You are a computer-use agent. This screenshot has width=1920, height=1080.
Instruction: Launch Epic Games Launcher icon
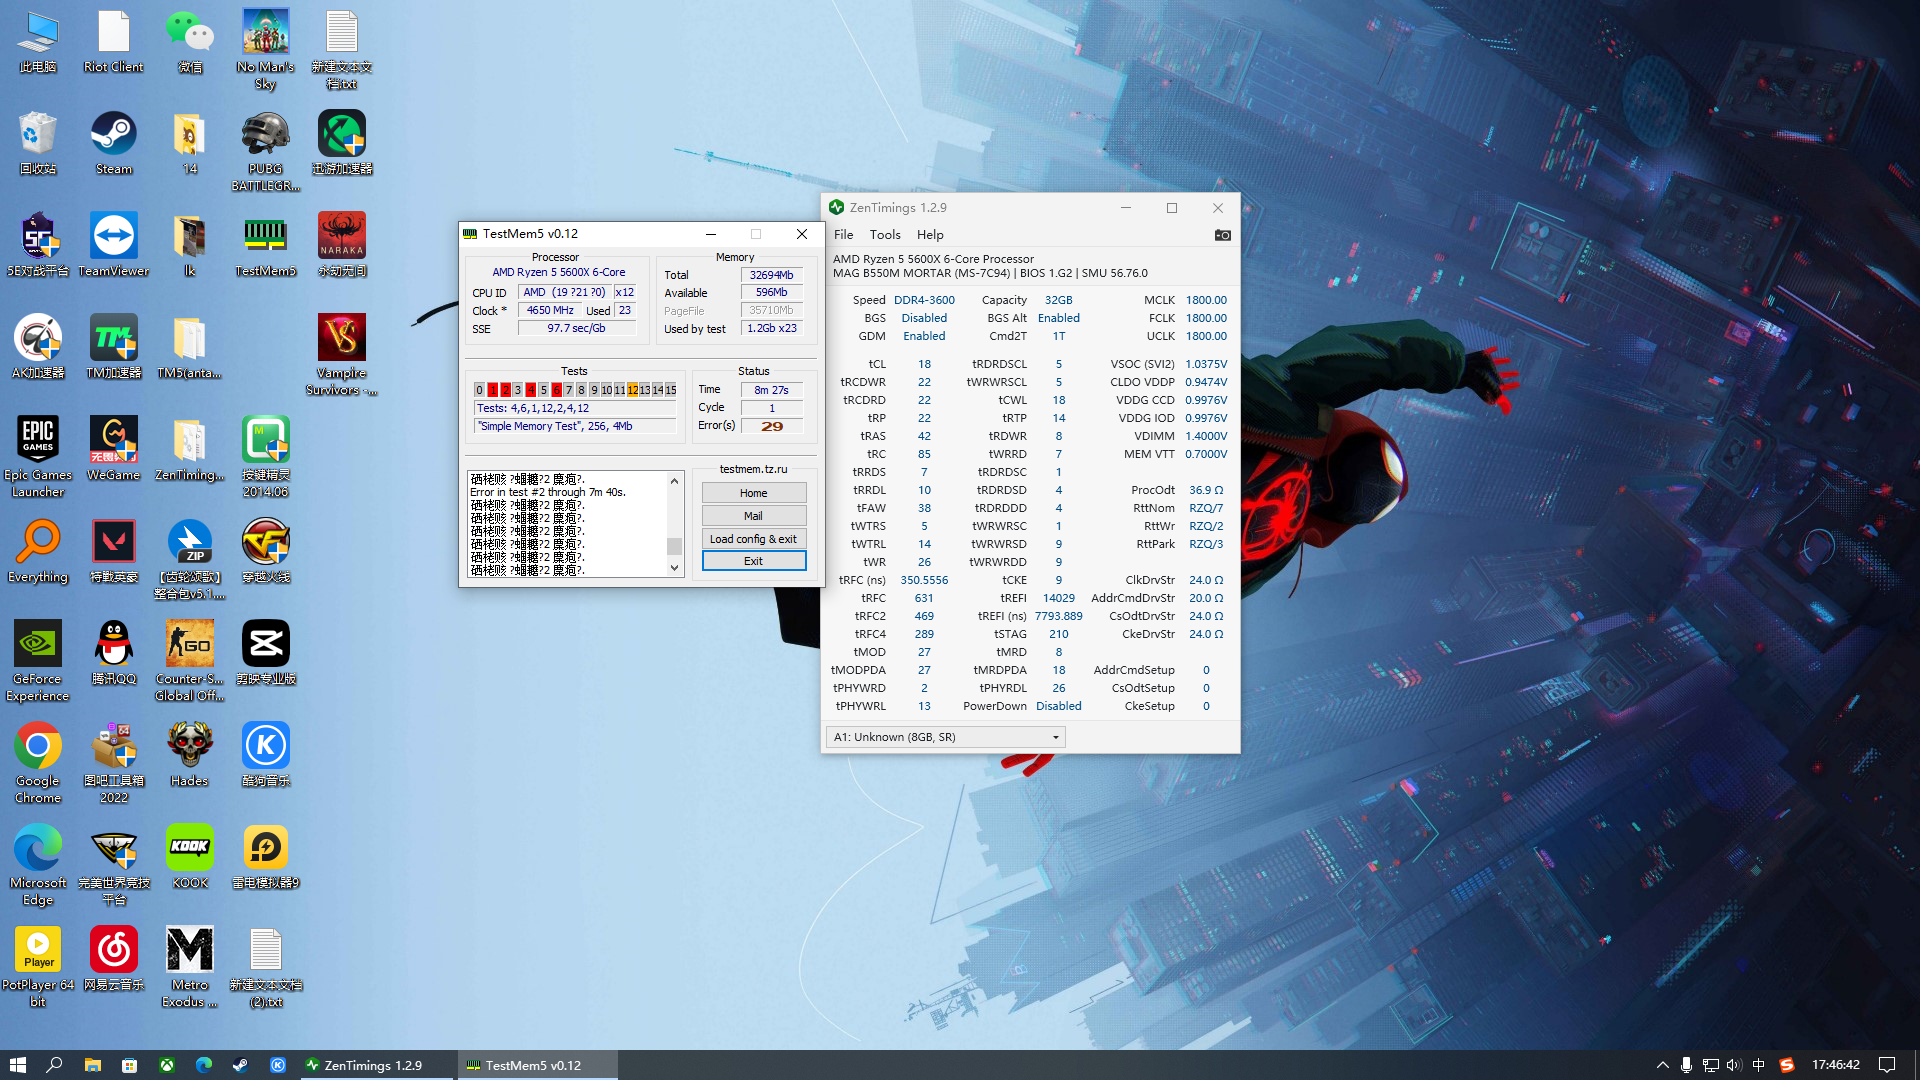pos(38,457)
